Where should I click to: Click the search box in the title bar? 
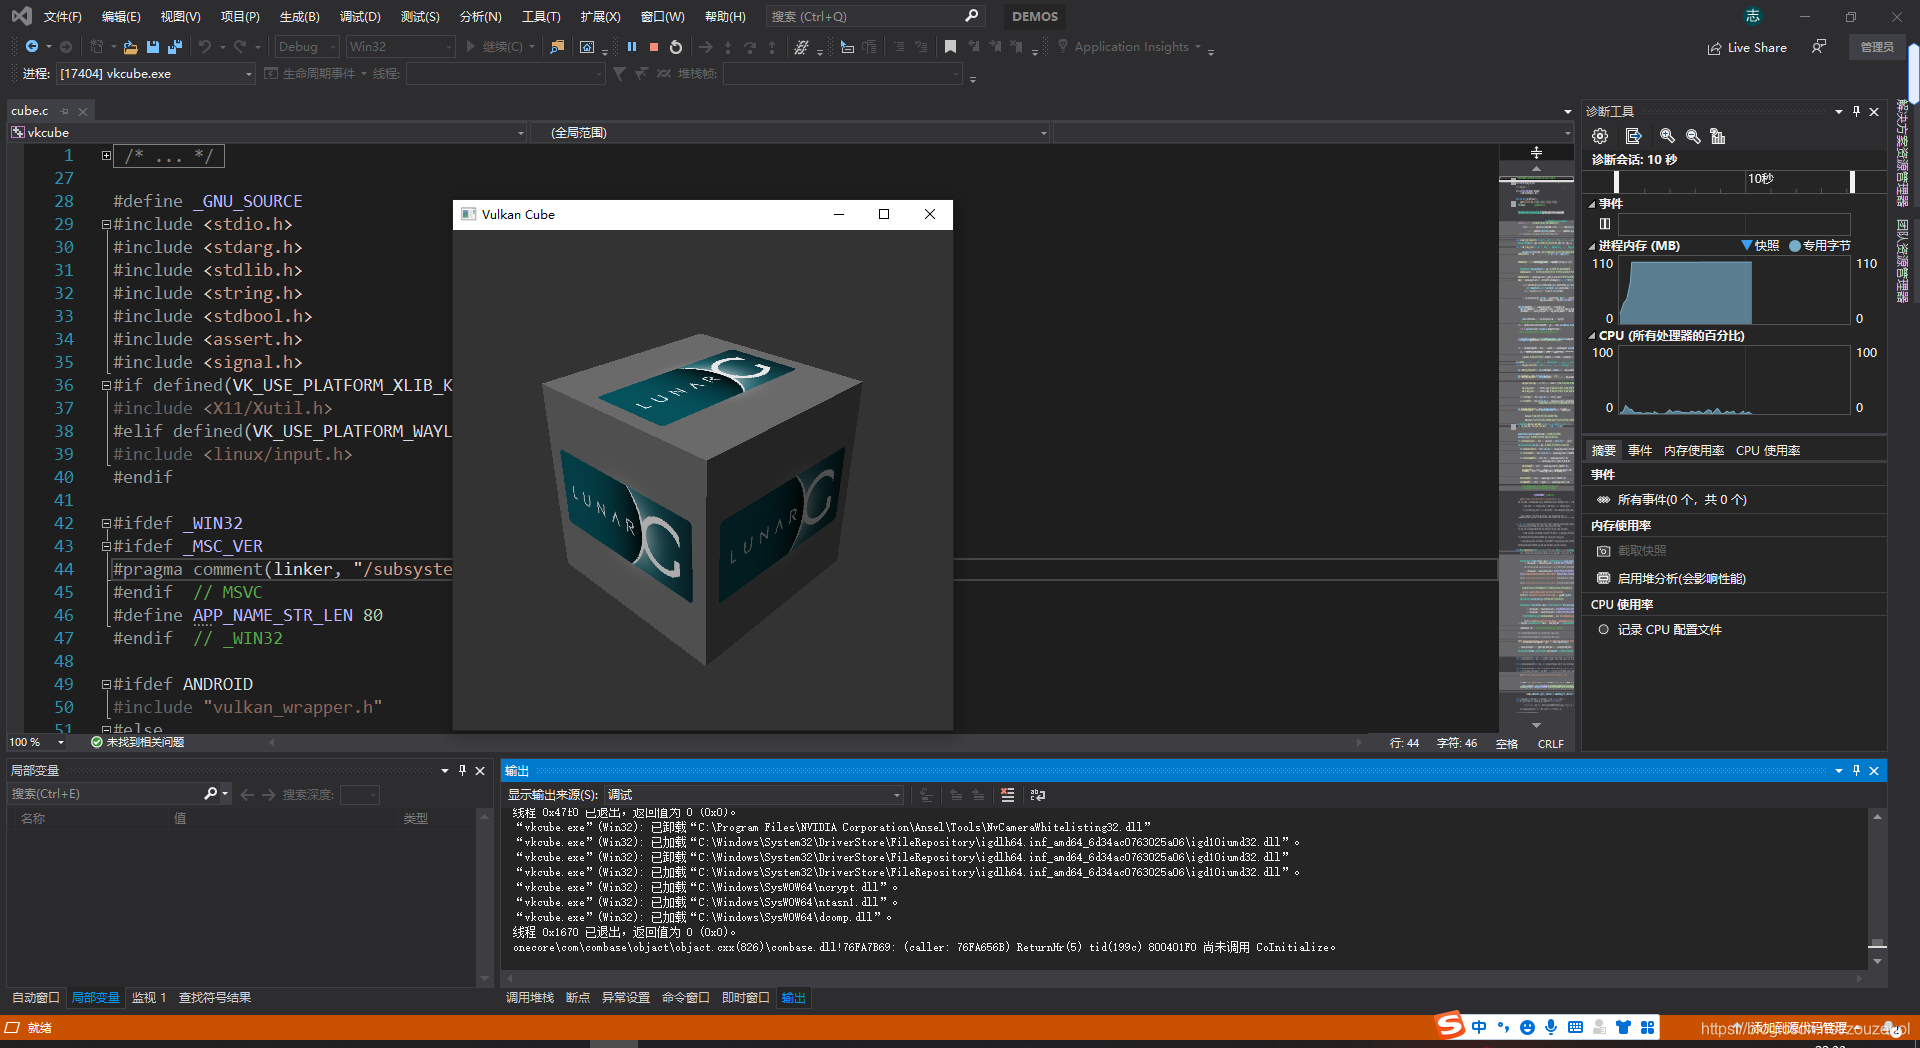[875, 17]
